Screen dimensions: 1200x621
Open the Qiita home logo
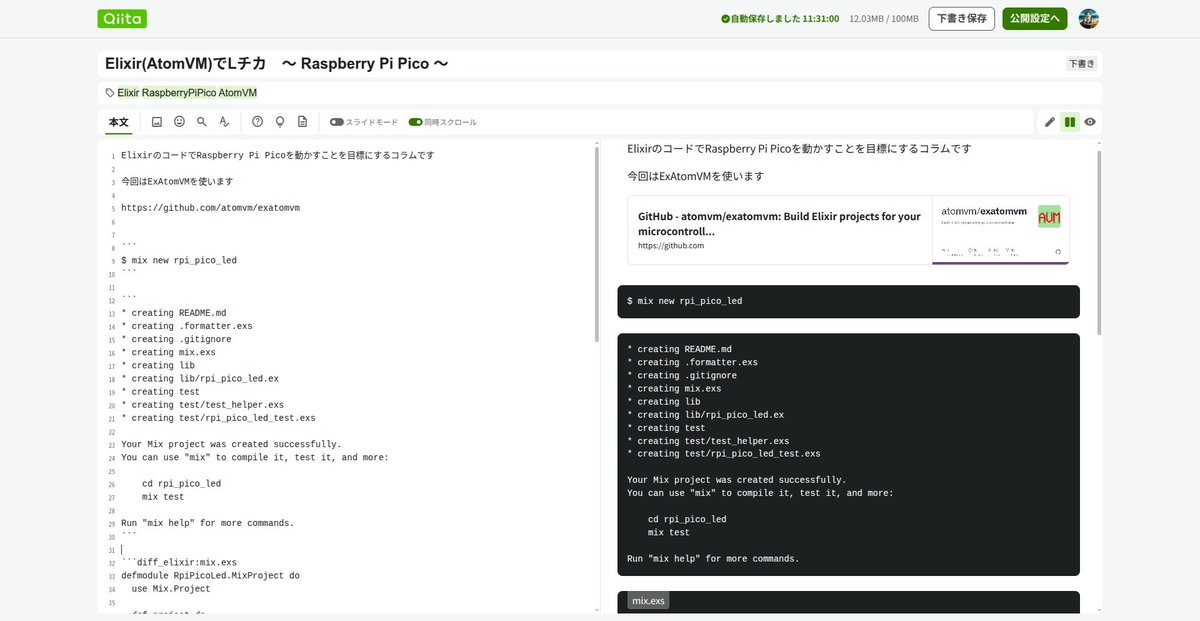[x=123, y=18]
